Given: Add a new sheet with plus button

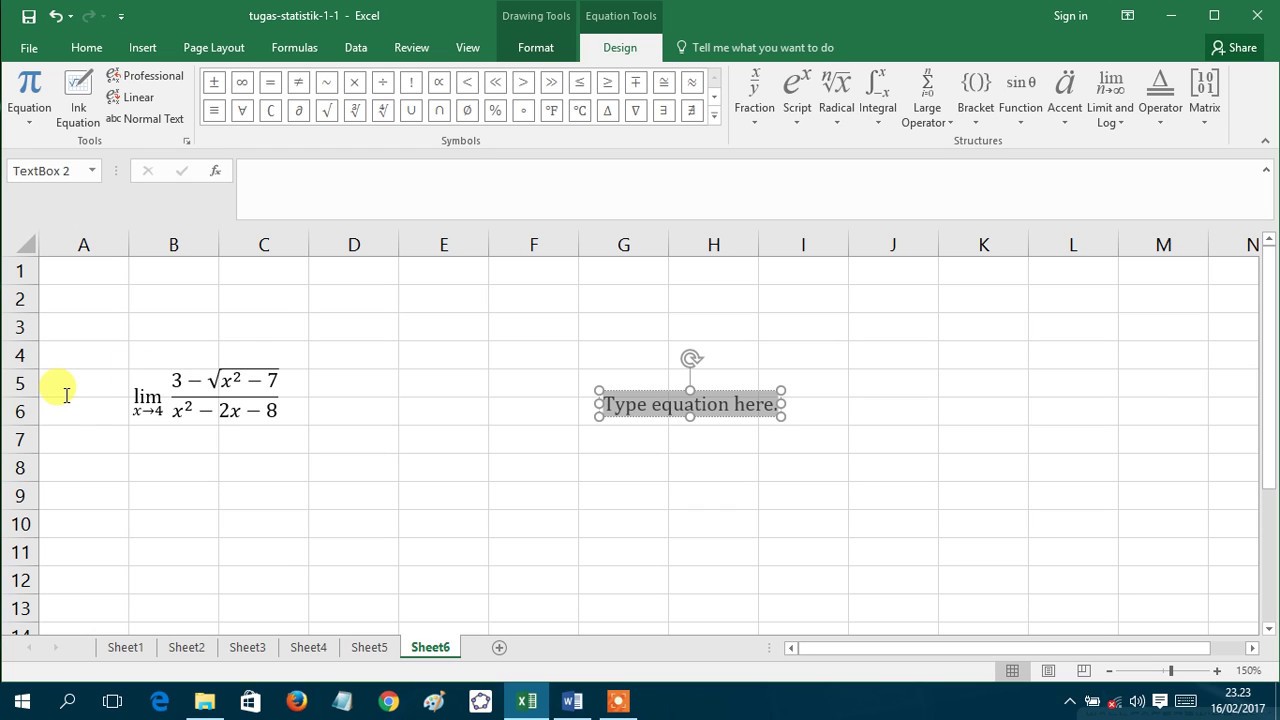Looking at the screenshot, I should [499, 647].
